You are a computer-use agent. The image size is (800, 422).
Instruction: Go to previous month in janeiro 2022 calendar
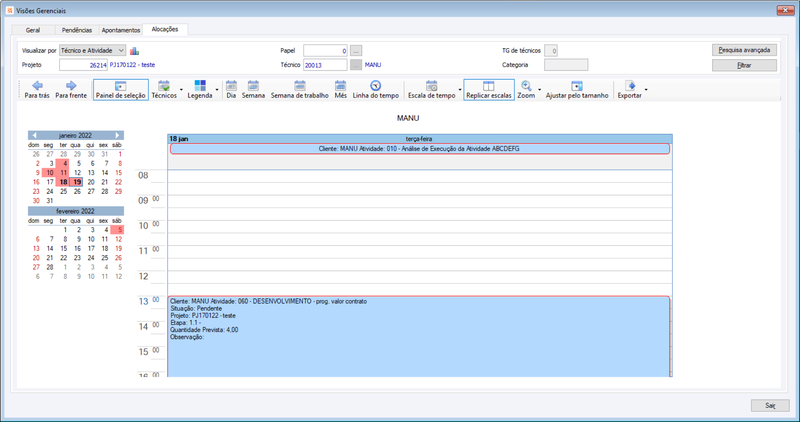coord(34,135)
